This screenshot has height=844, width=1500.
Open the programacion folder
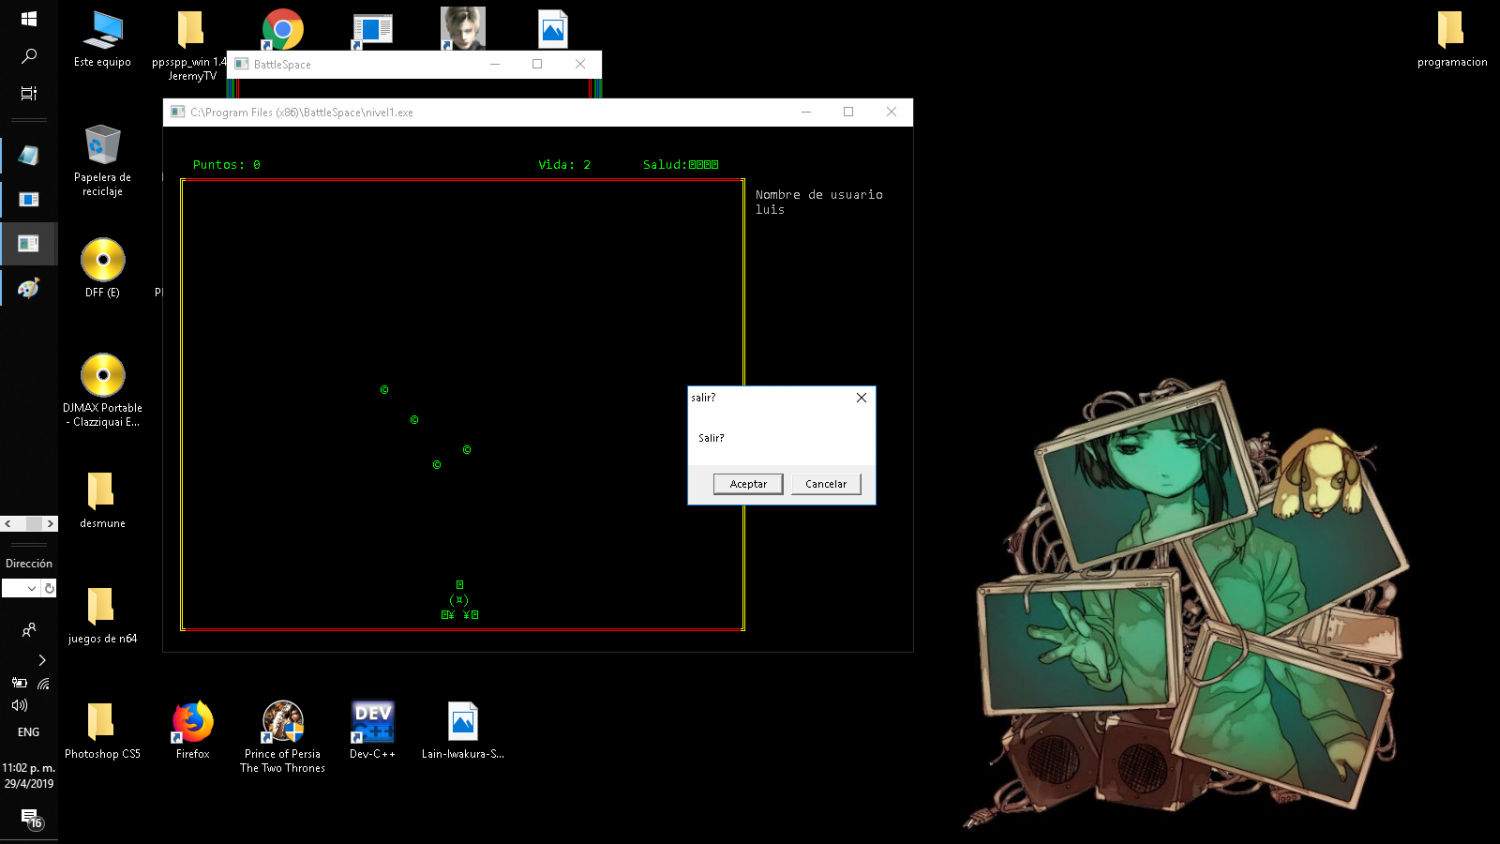point(1452,40)
